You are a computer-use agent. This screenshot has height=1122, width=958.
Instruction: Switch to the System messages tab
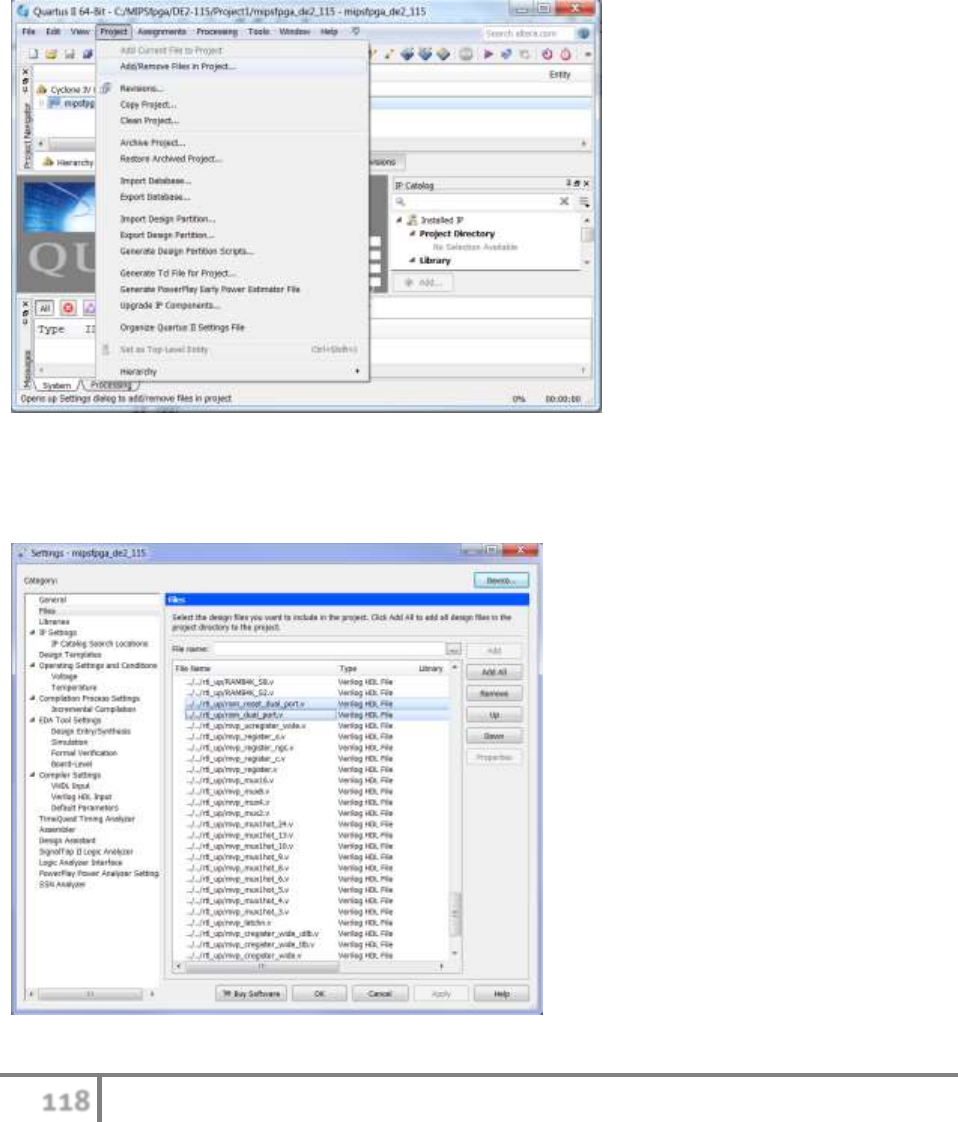click(x=57, y=386)
